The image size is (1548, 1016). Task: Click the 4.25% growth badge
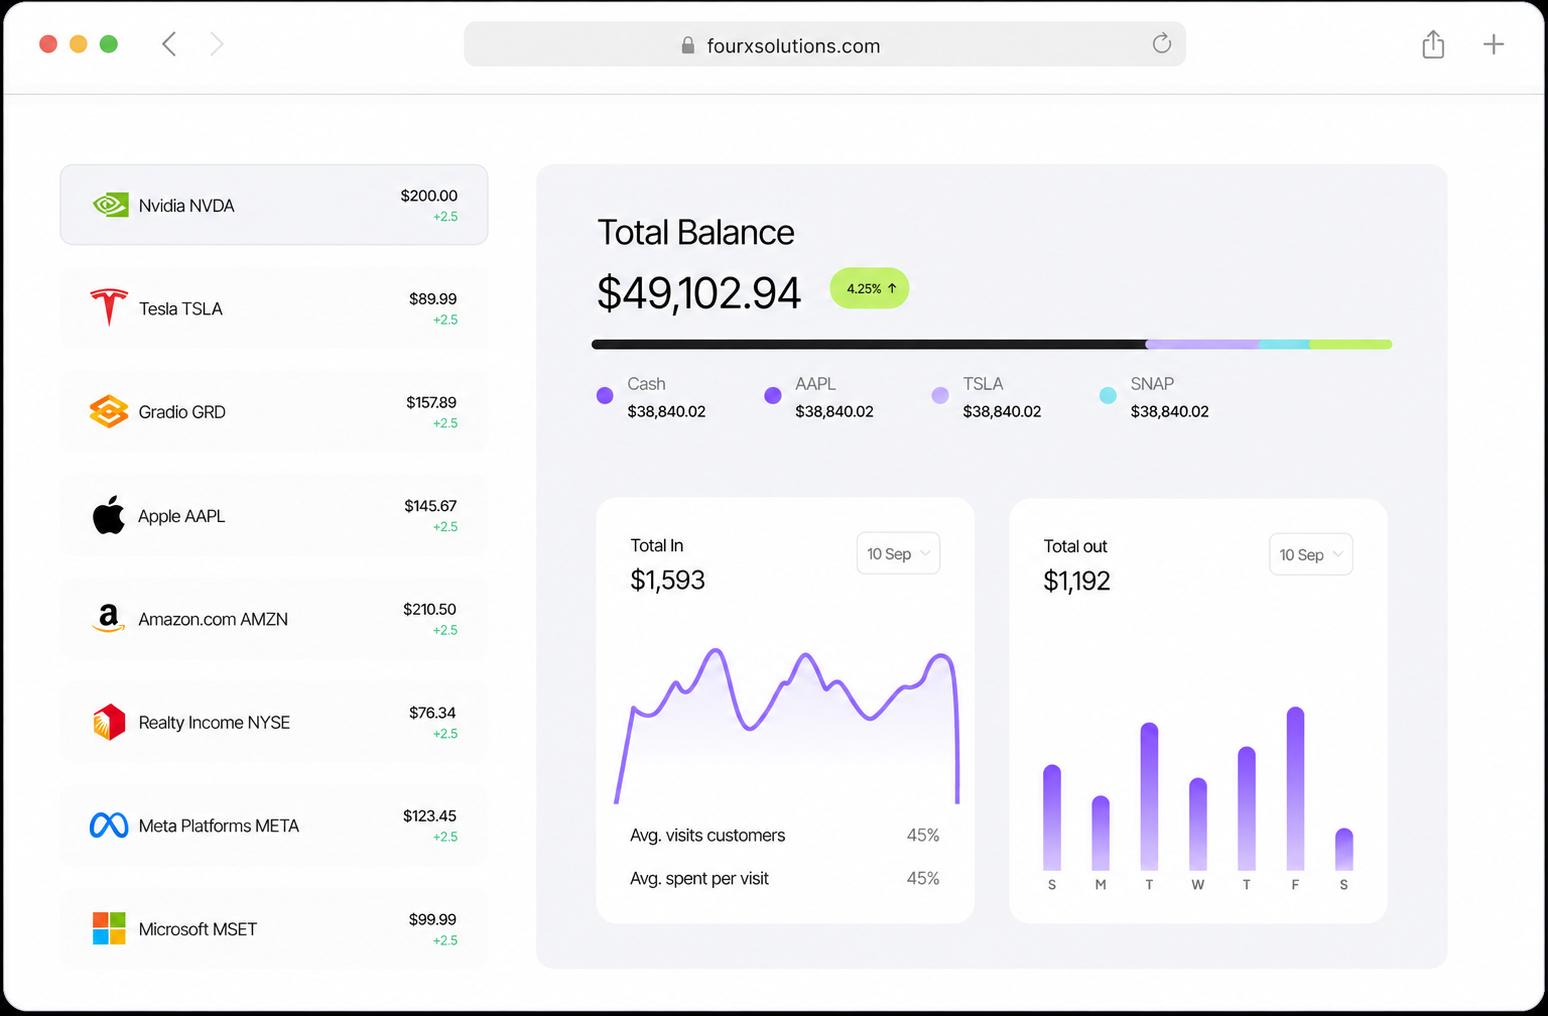[869, 288]
